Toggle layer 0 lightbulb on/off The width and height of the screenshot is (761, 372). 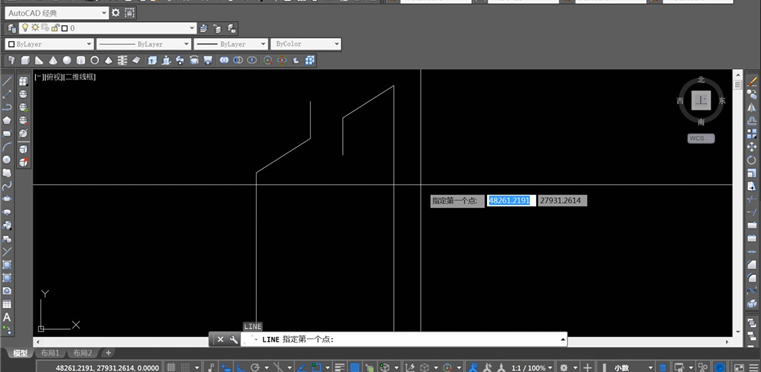[25, 28]
